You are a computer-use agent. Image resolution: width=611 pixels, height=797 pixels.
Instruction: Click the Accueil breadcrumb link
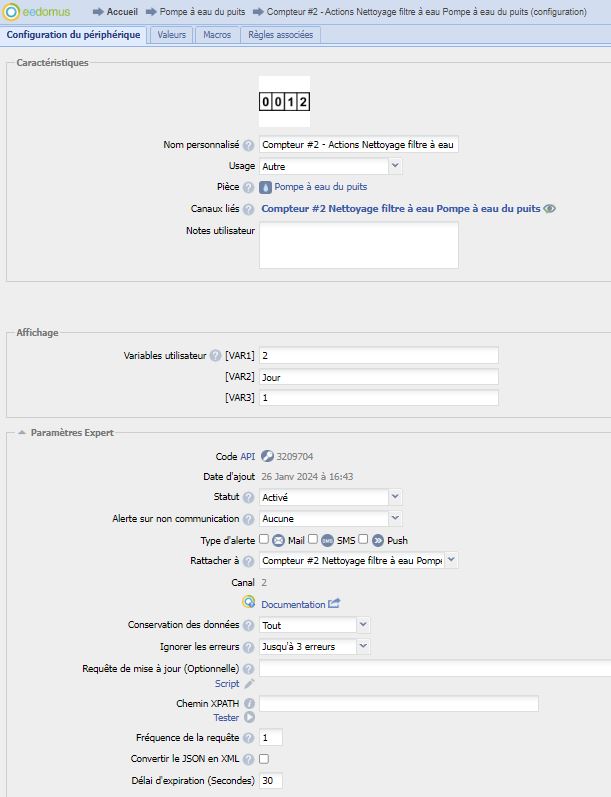pos(122,11)
